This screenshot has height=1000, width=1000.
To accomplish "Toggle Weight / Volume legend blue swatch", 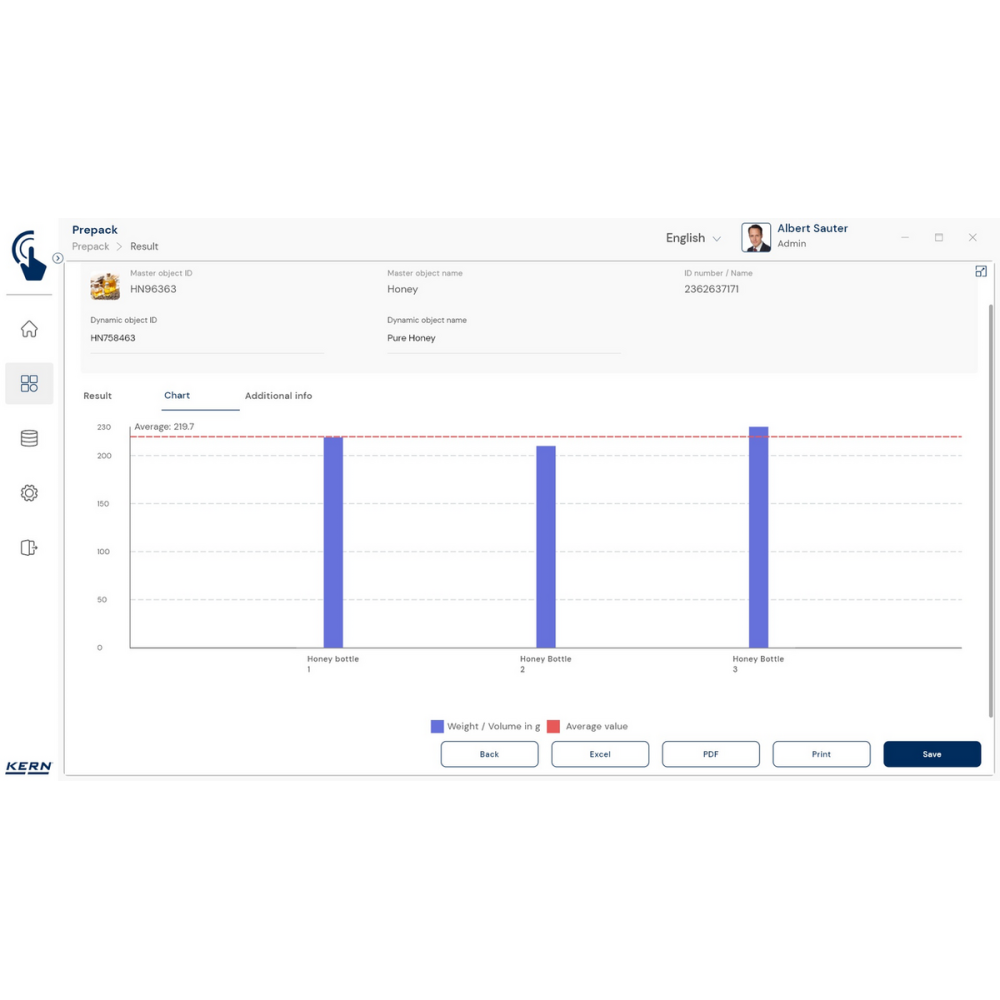I will tap(437, 727).
